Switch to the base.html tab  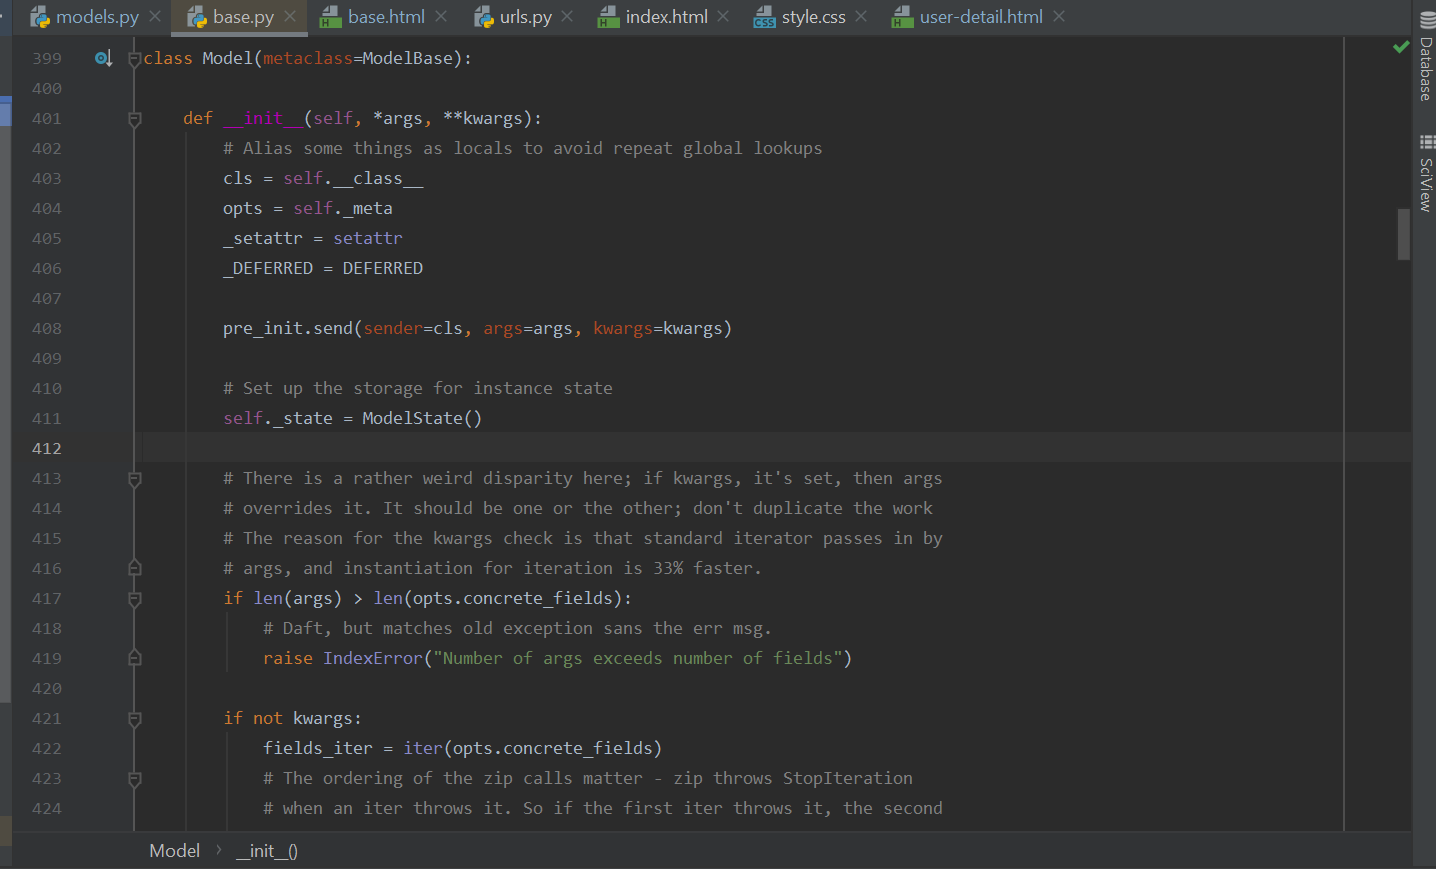(386, 17)
